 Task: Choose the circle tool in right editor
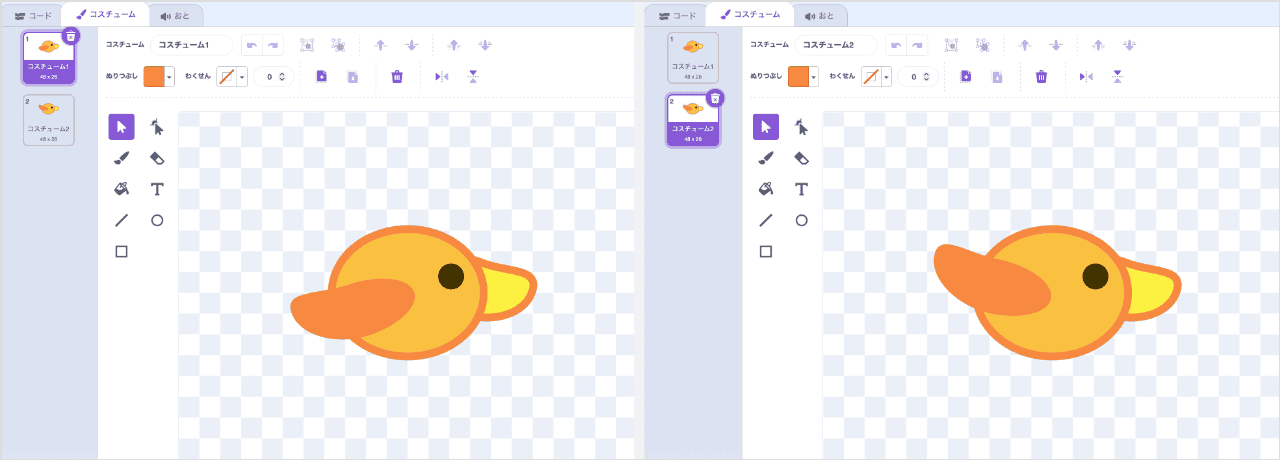(x=801, y=220)
